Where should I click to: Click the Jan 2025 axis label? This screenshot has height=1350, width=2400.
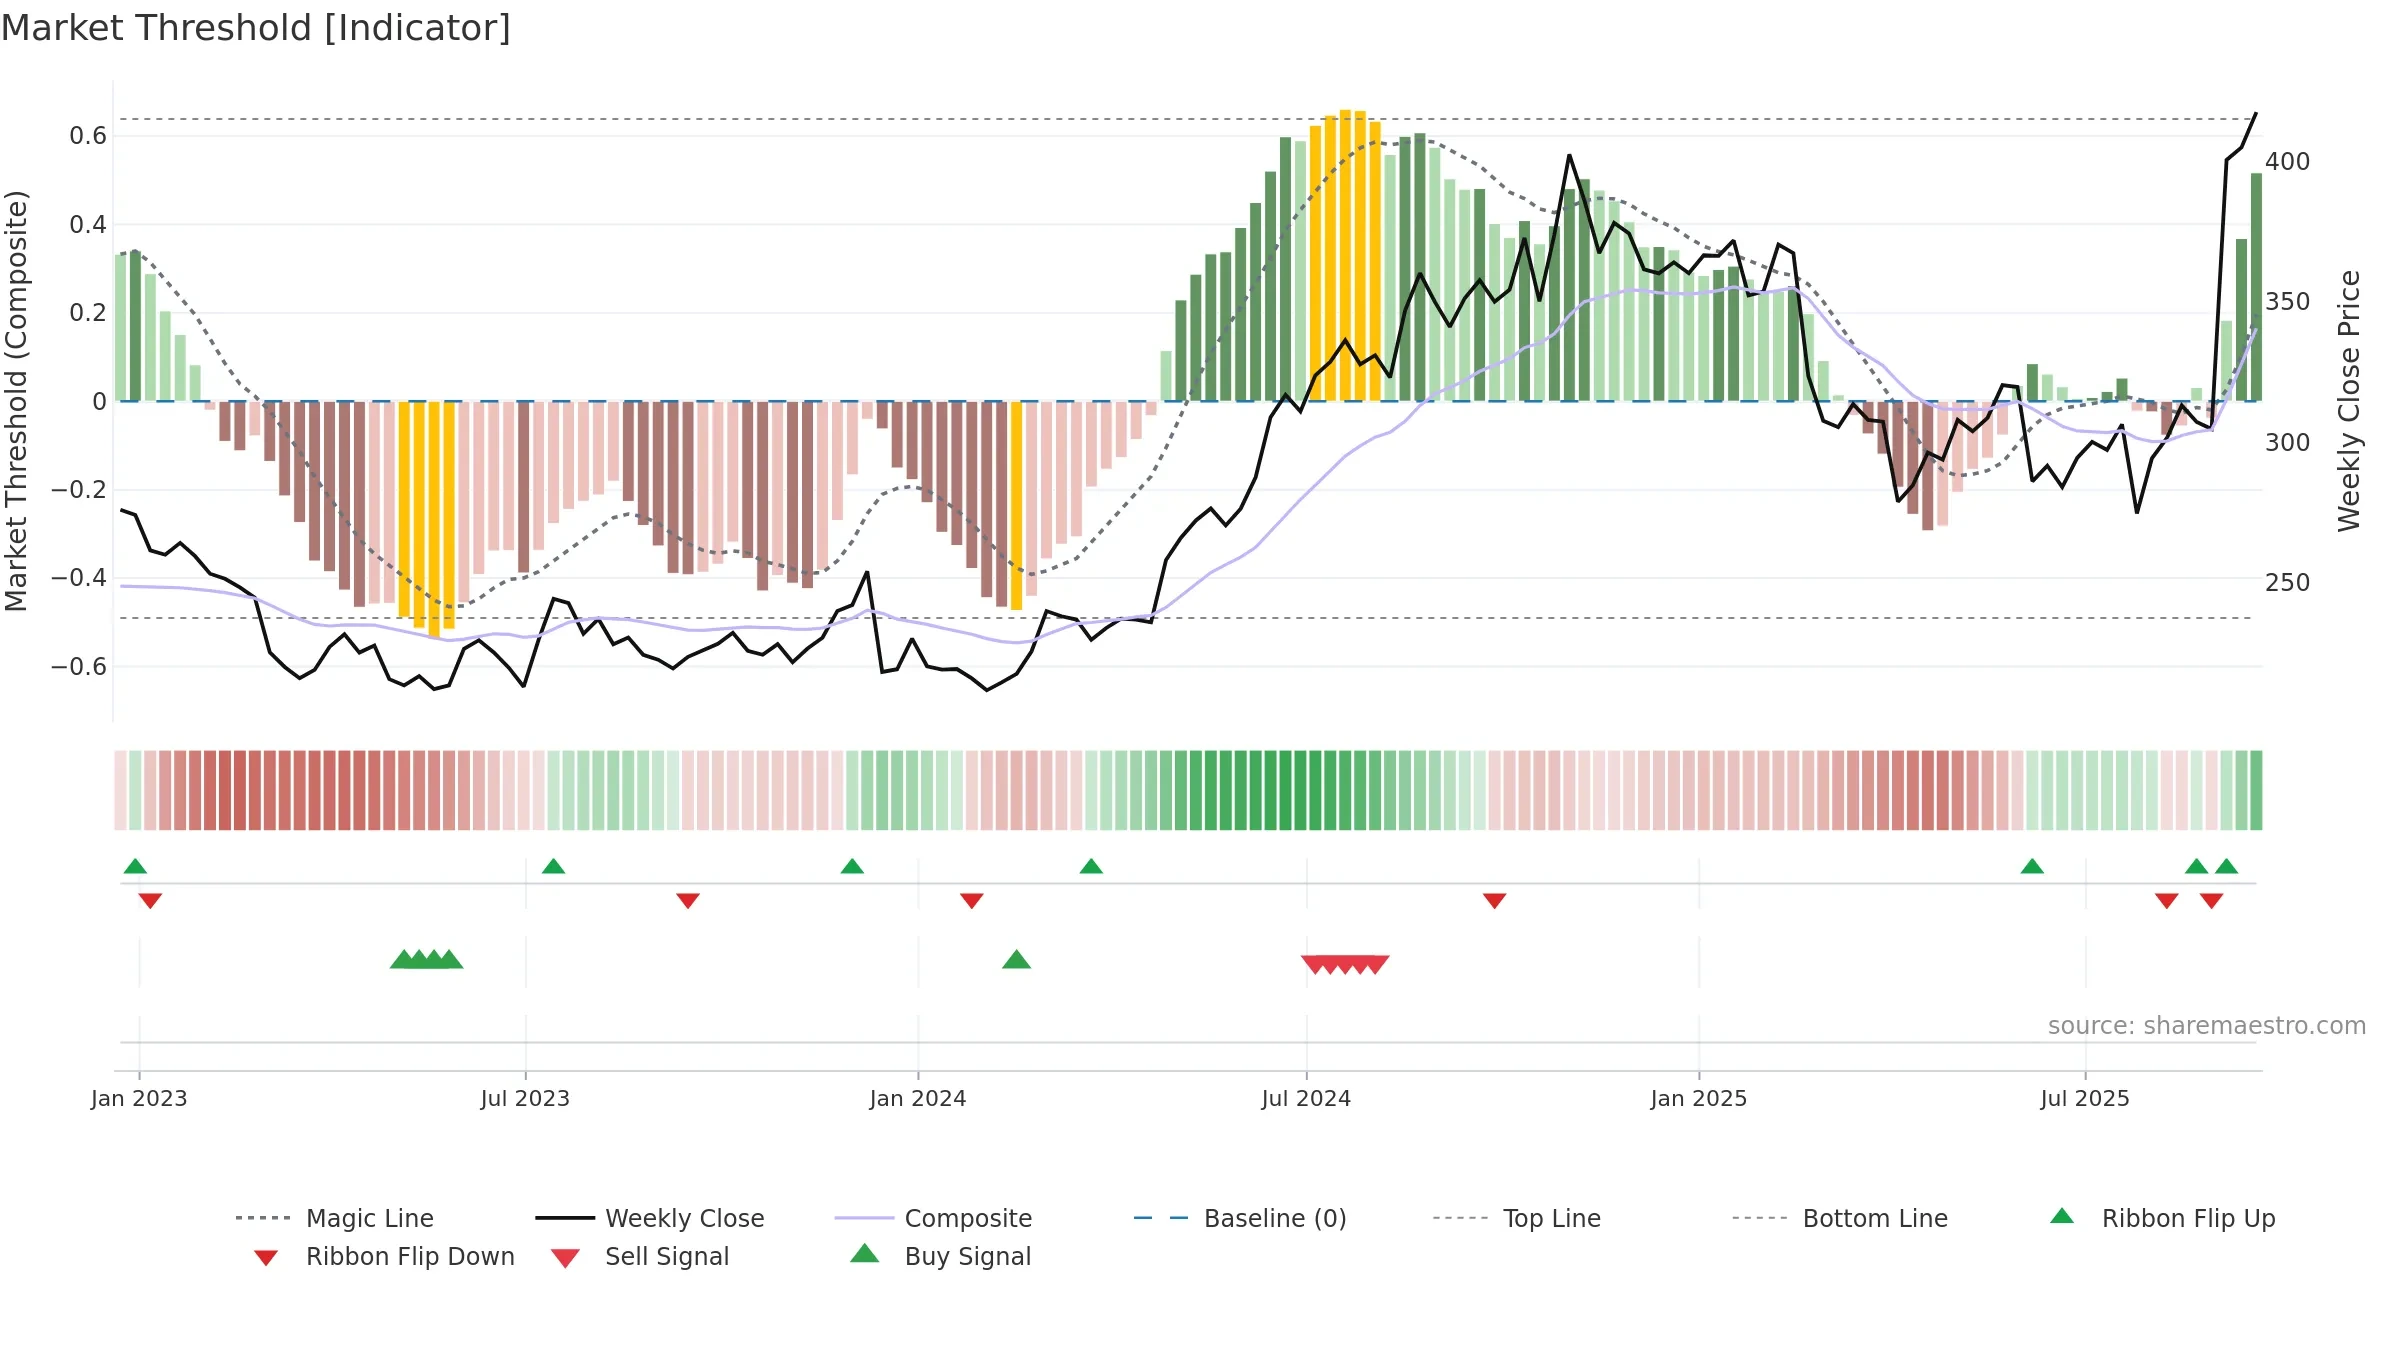(x=1699, y=1098)
